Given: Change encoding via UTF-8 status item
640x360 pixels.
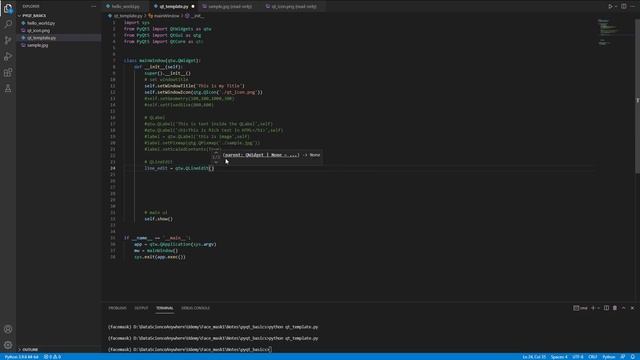Looking at the screenshot, I should tap(578, 357).
